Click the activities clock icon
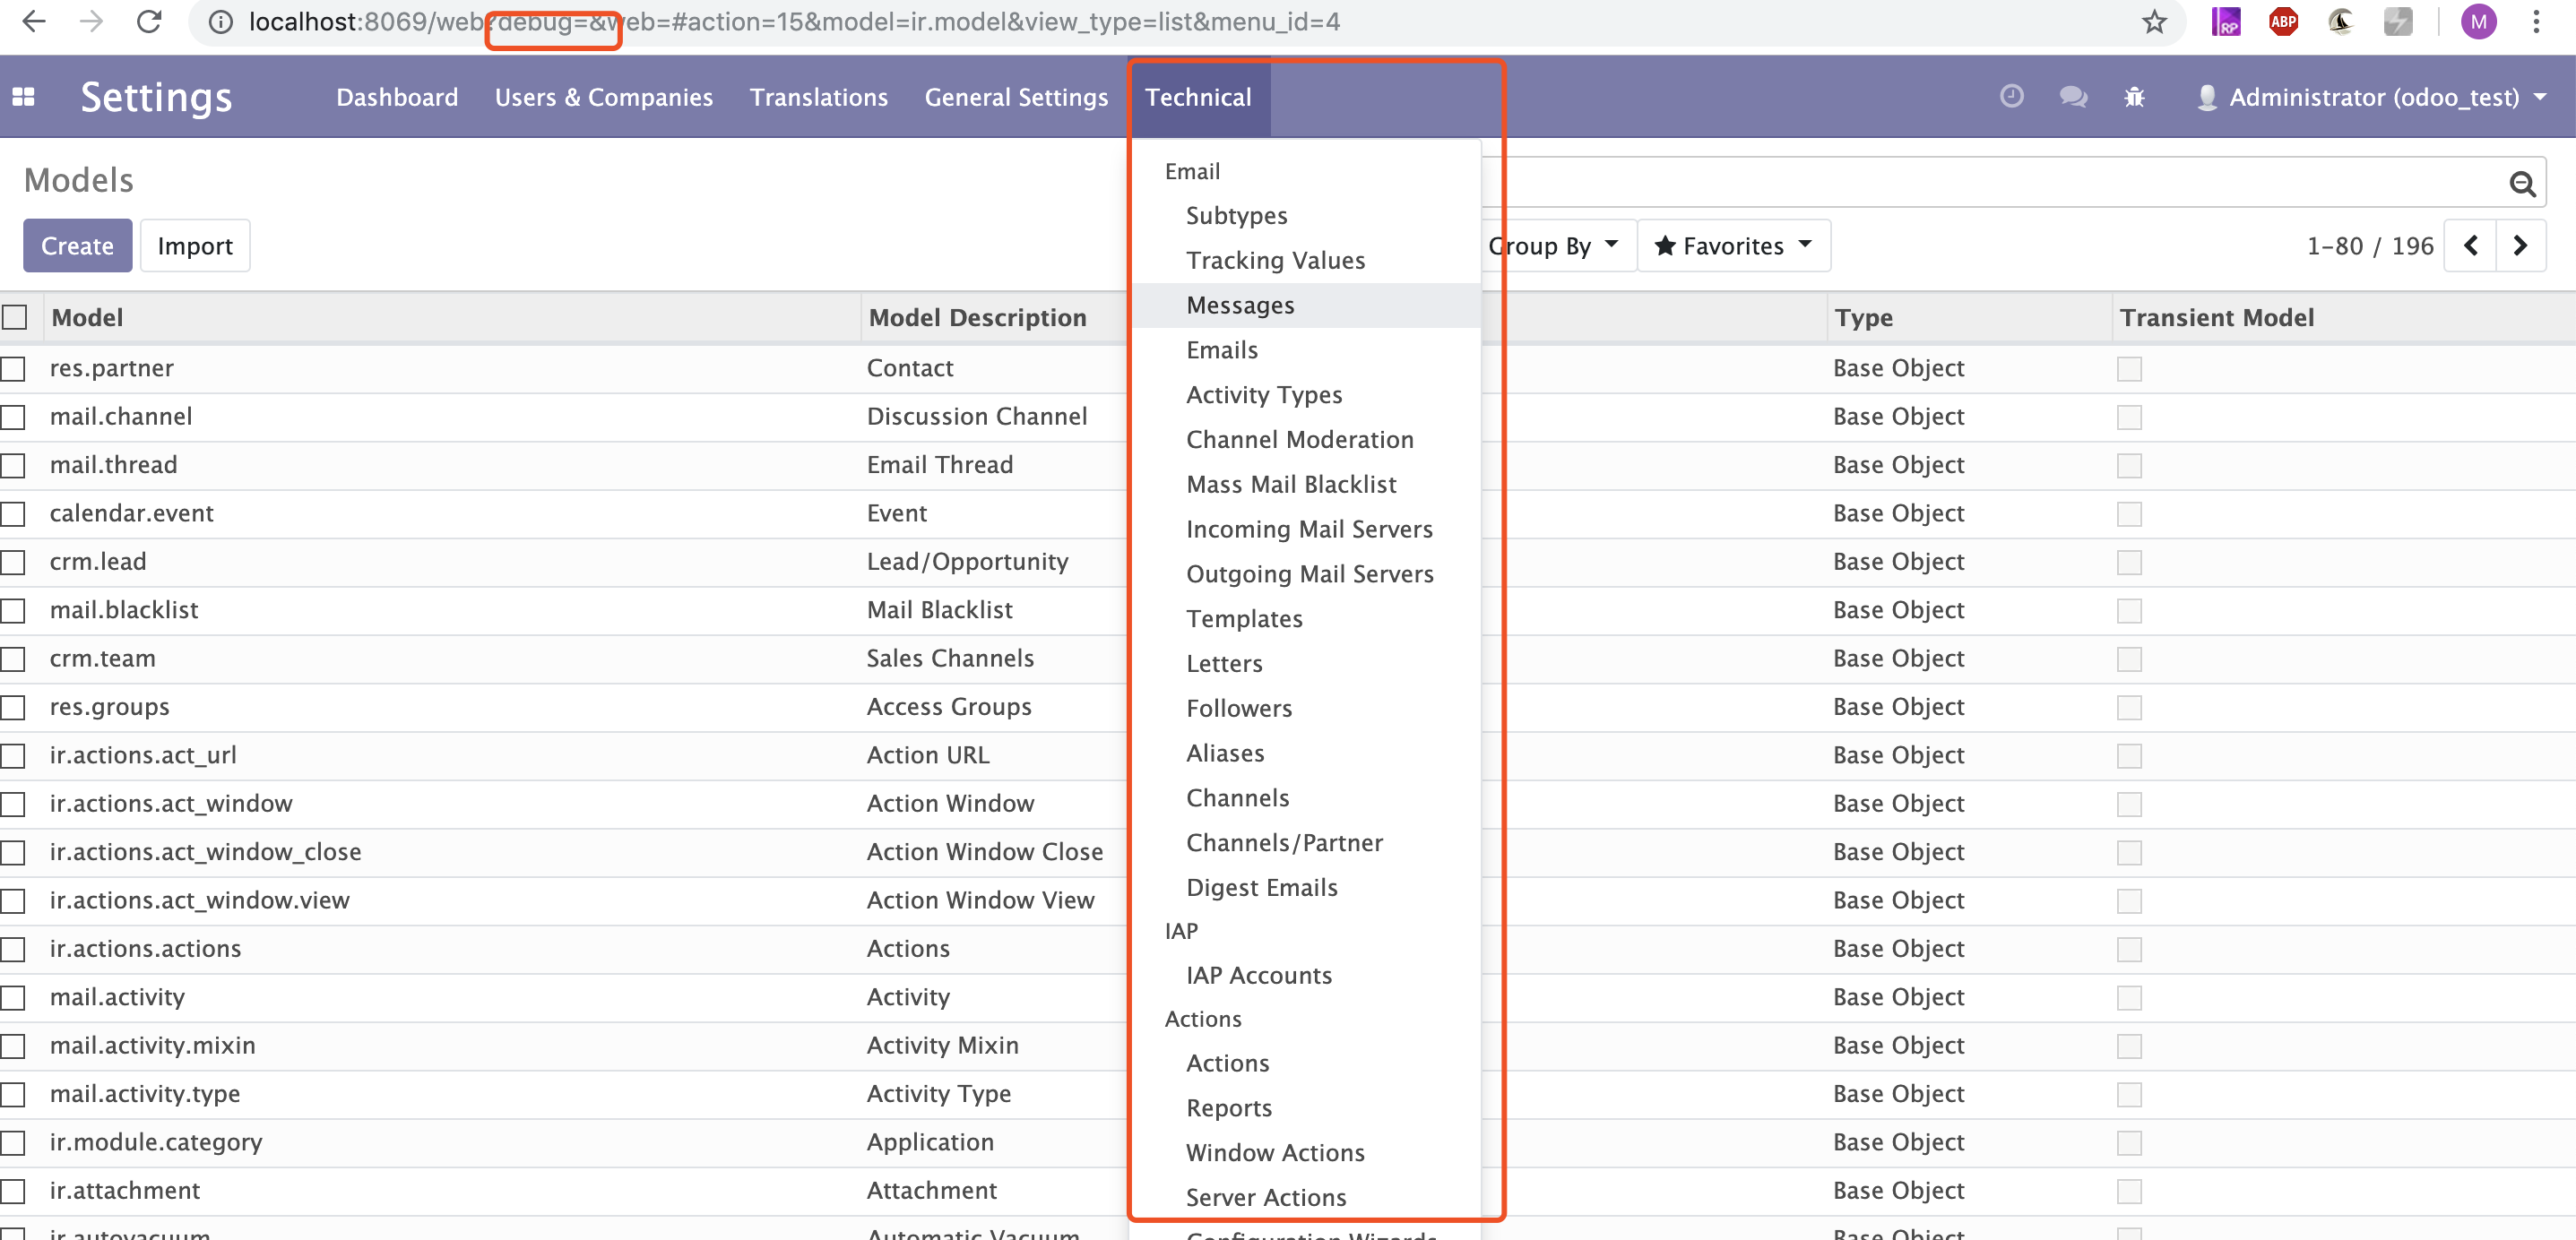Image resolution: width=2576 pixels, height=1240 pixels. coord(2011,96)
